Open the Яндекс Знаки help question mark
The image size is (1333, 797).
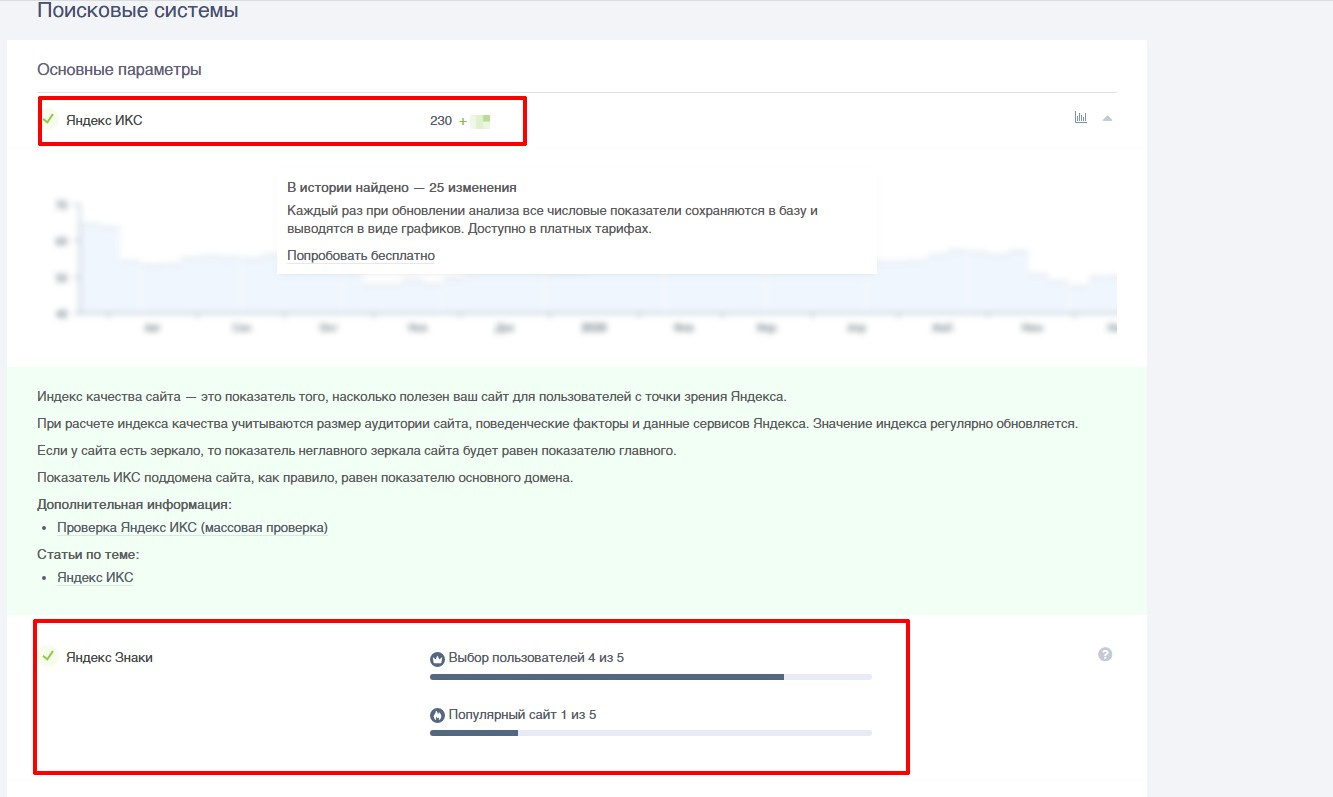click(1105, 654)
